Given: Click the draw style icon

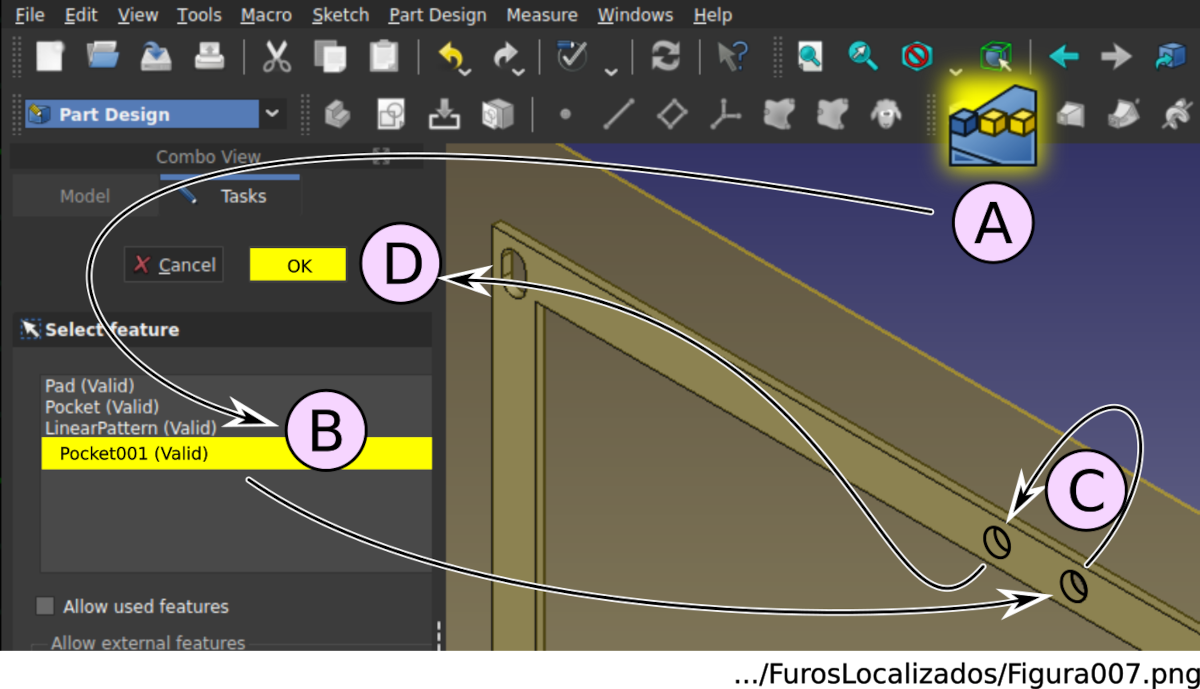Looking at the screenshot, I should (916, 56).
